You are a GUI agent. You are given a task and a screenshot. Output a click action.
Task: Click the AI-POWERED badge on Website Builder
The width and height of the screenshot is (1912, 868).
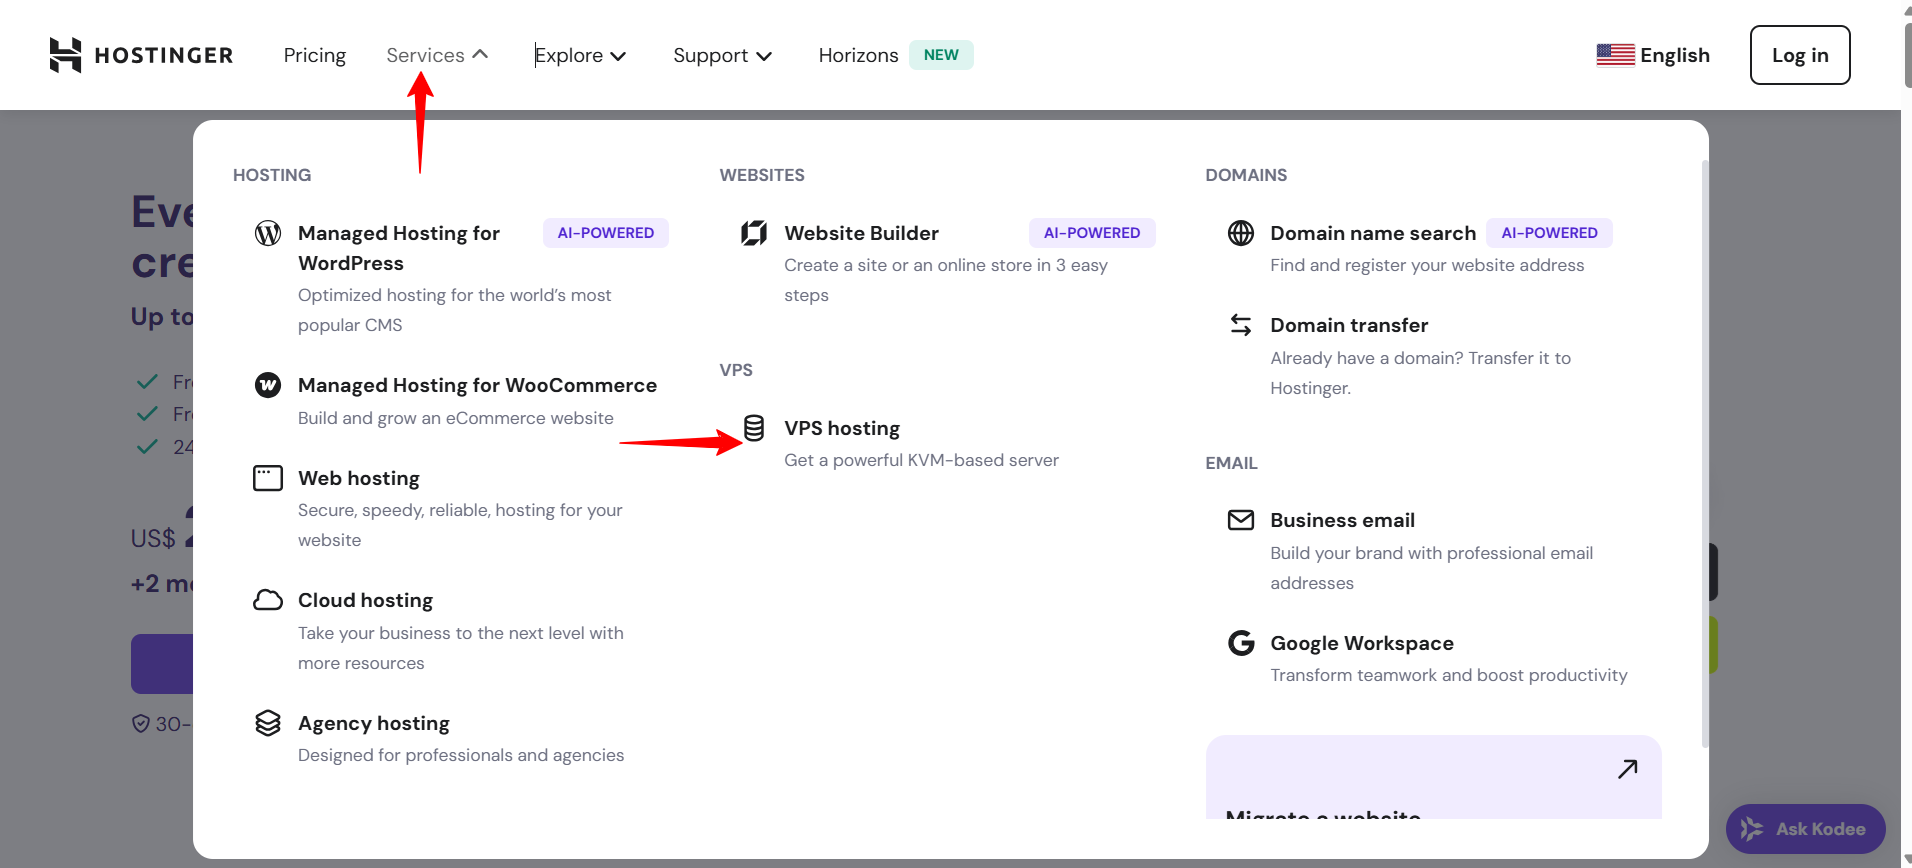tap(1092, 233)
